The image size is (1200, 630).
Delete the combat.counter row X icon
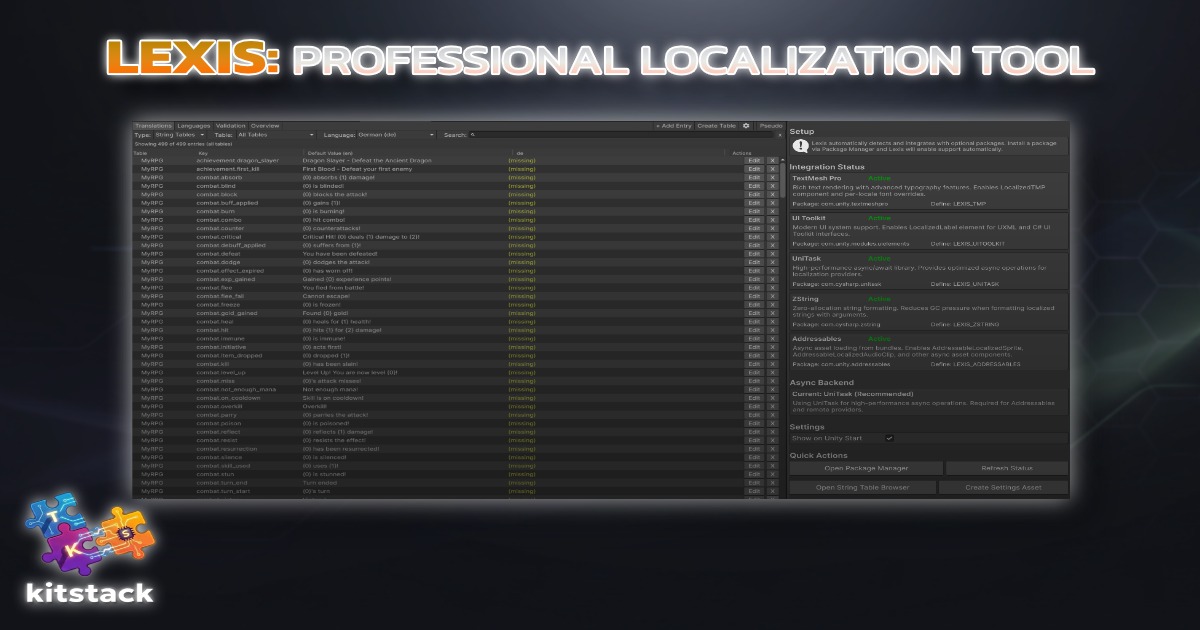coord(773,228)
